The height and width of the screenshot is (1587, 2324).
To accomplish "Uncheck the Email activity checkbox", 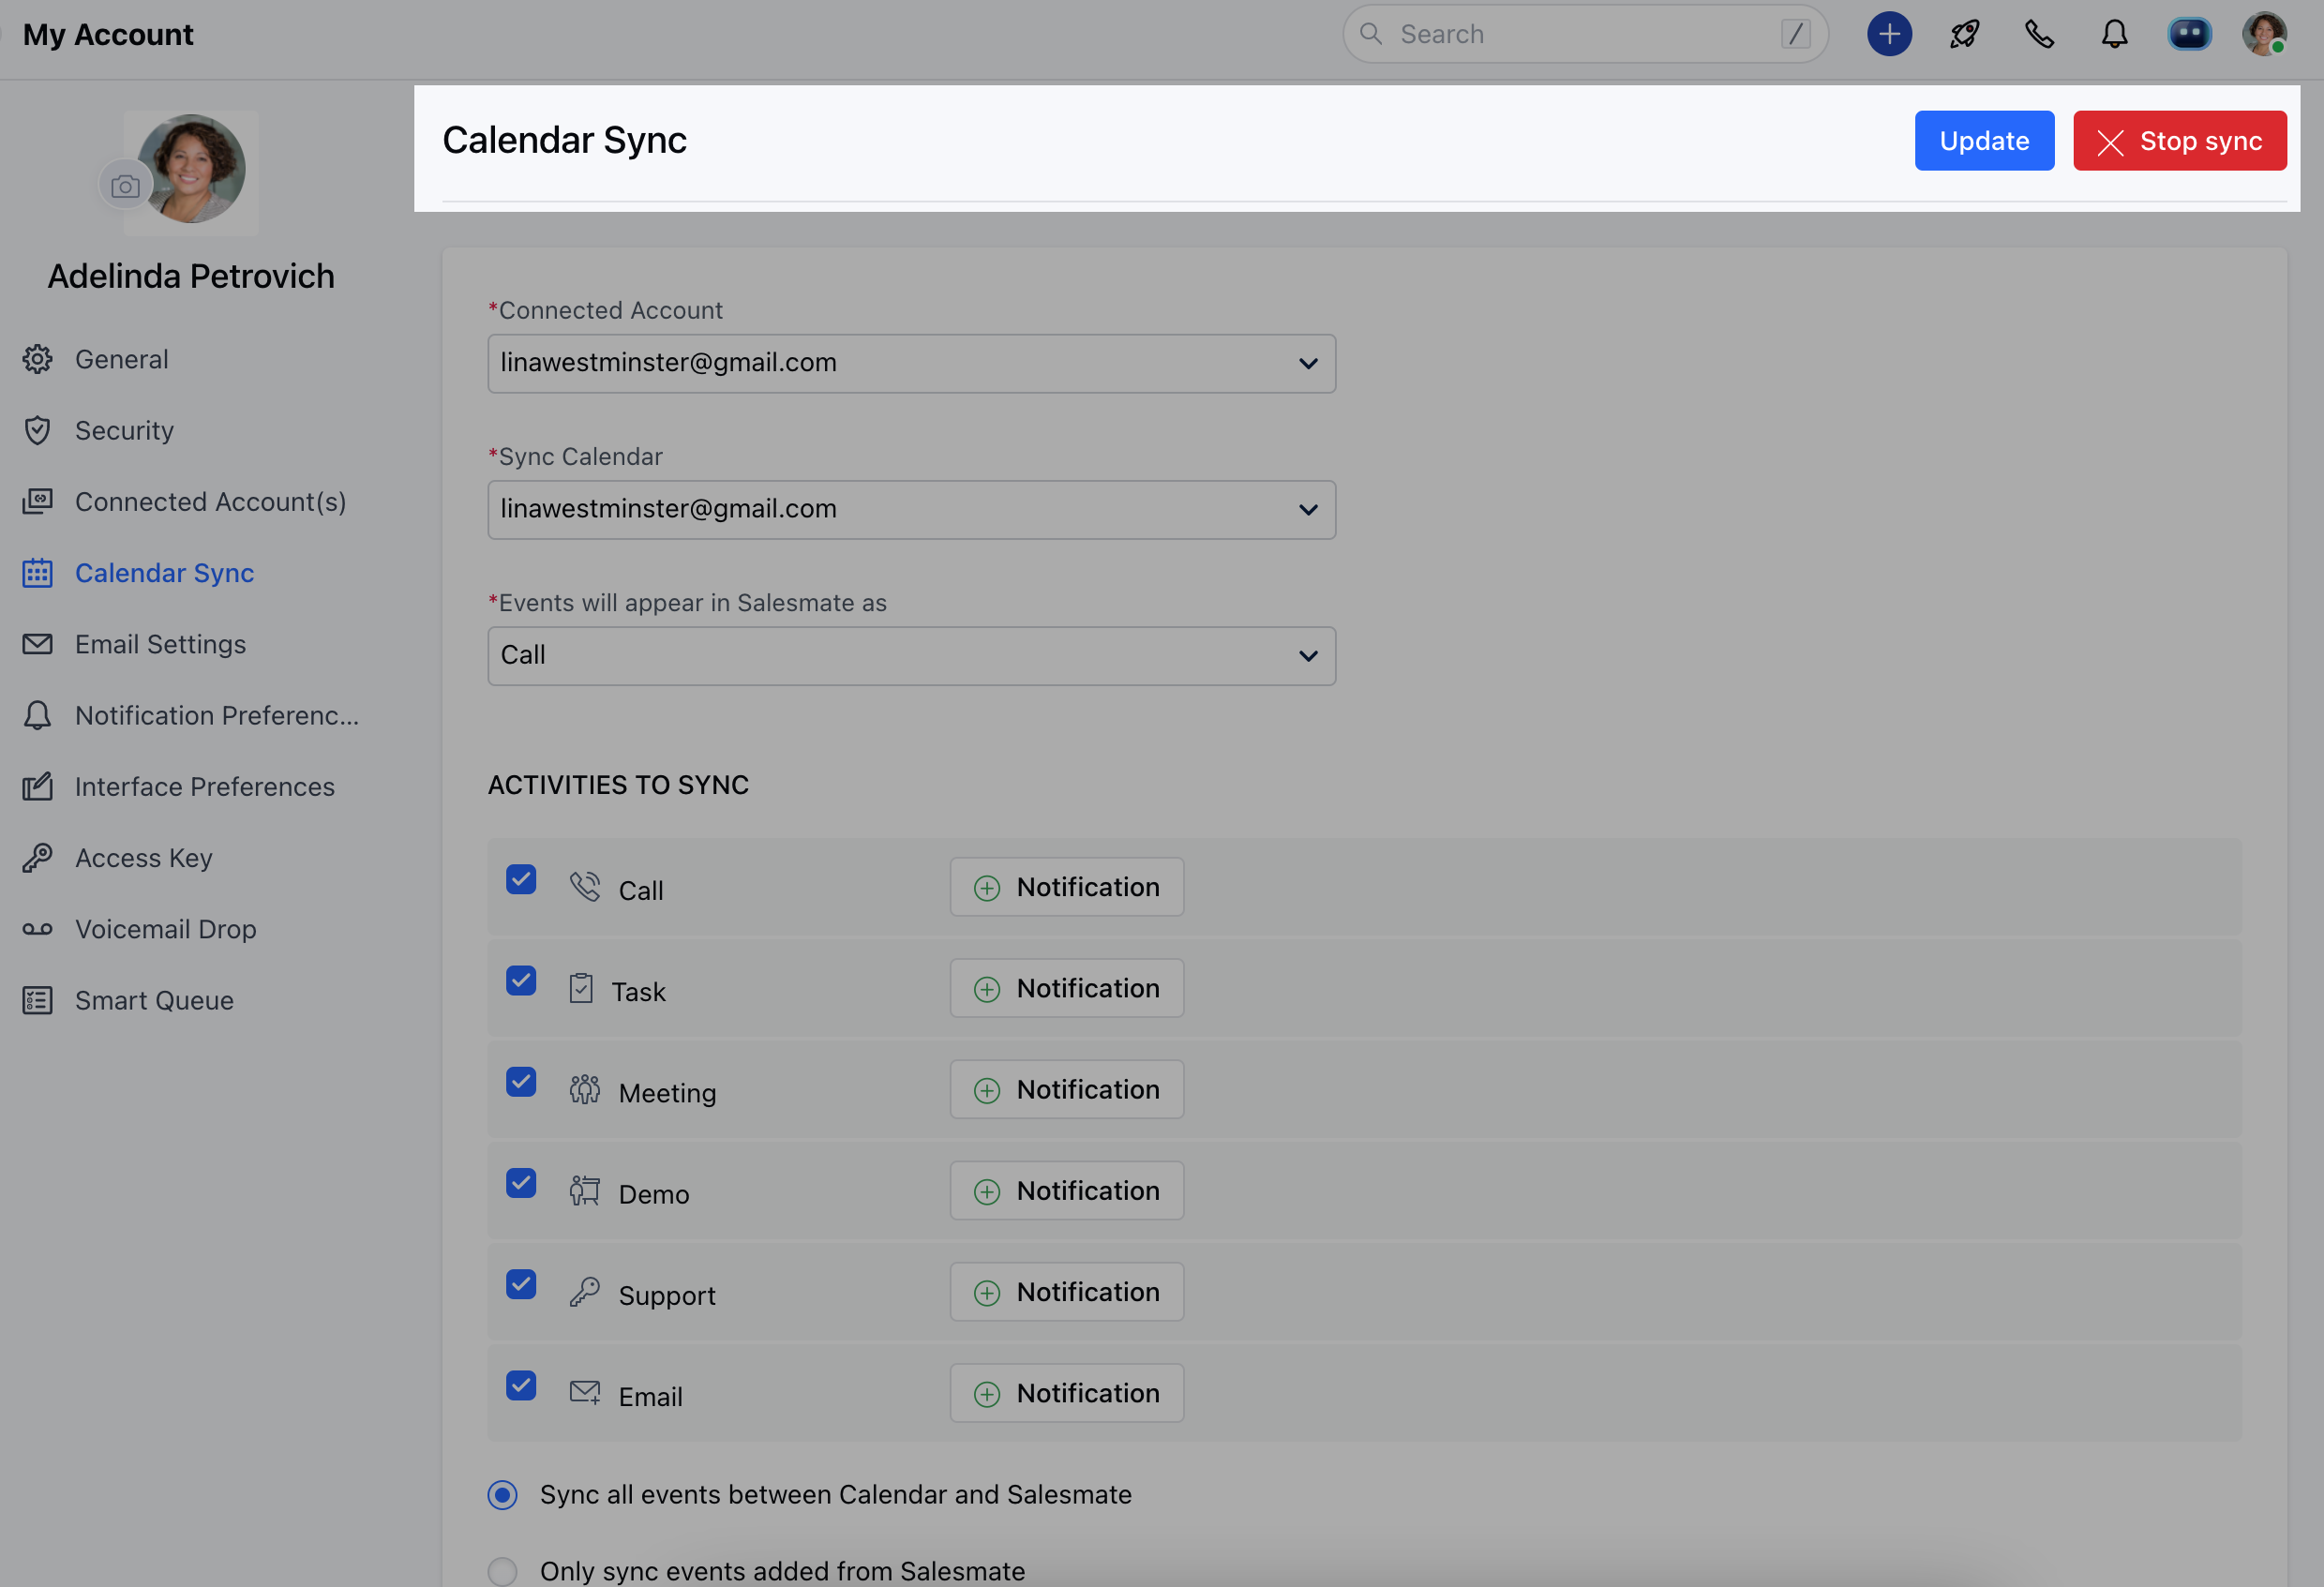I will (521, 1385).
